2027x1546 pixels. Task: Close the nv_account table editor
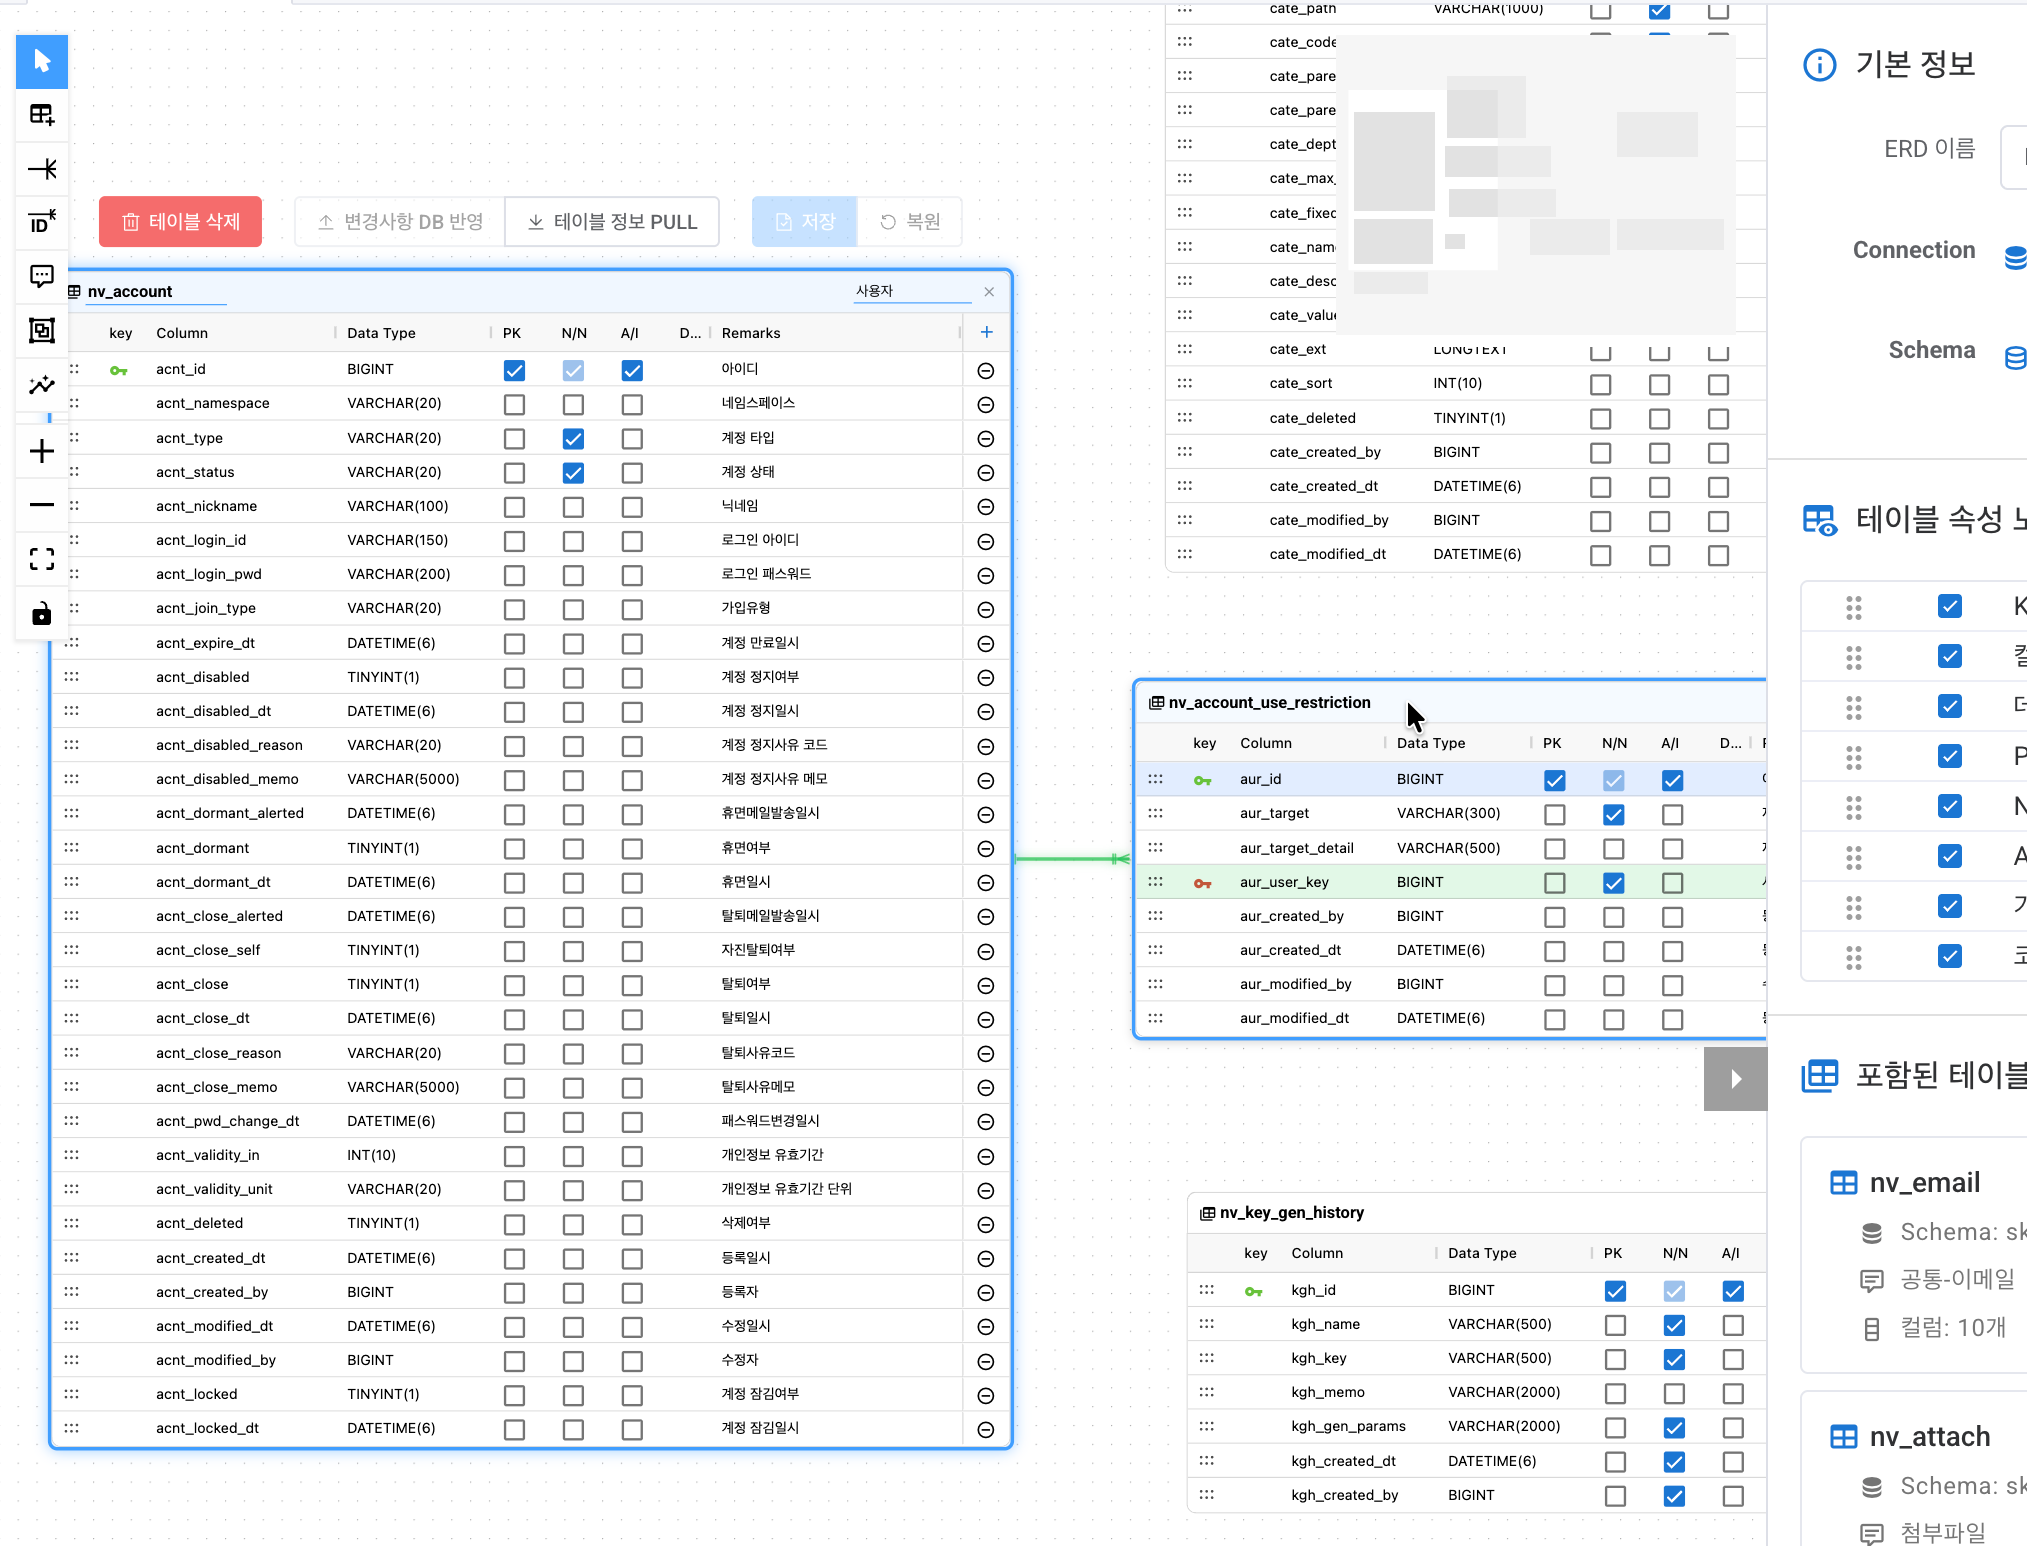tap(989, 291)
